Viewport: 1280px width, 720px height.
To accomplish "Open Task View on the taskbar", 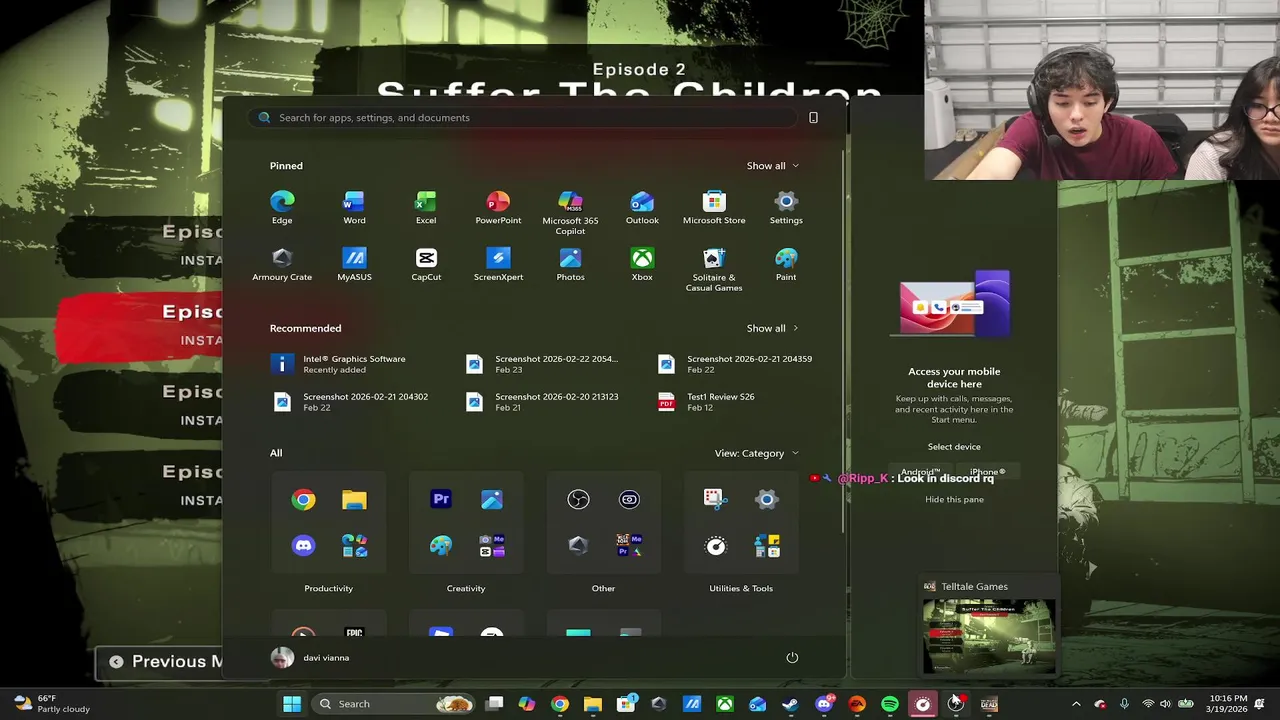I will coord(494,704).
